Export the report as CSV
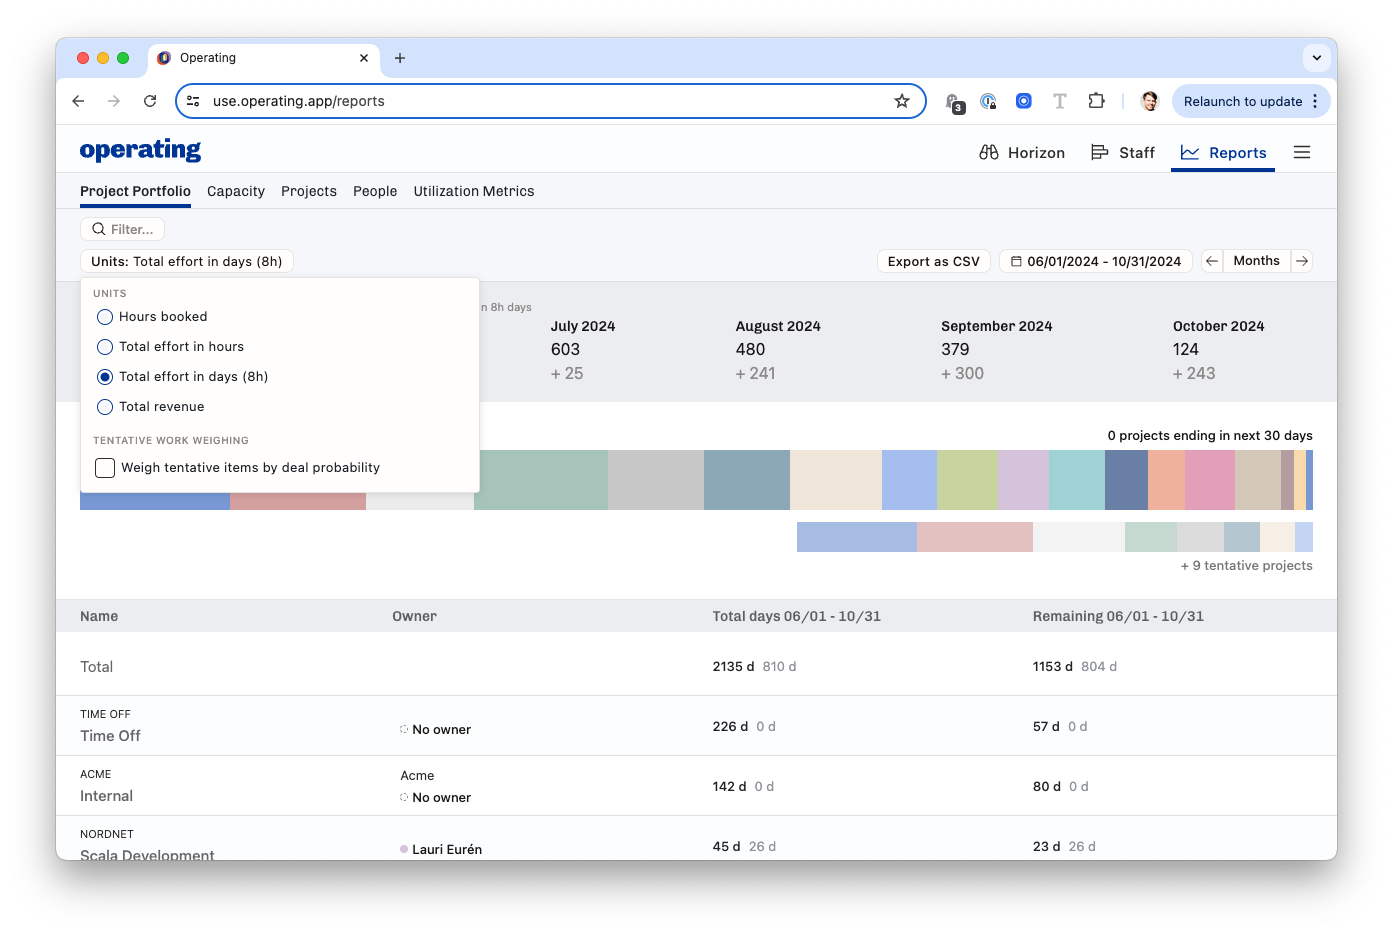1393x934 pixels. coord(933,261)
